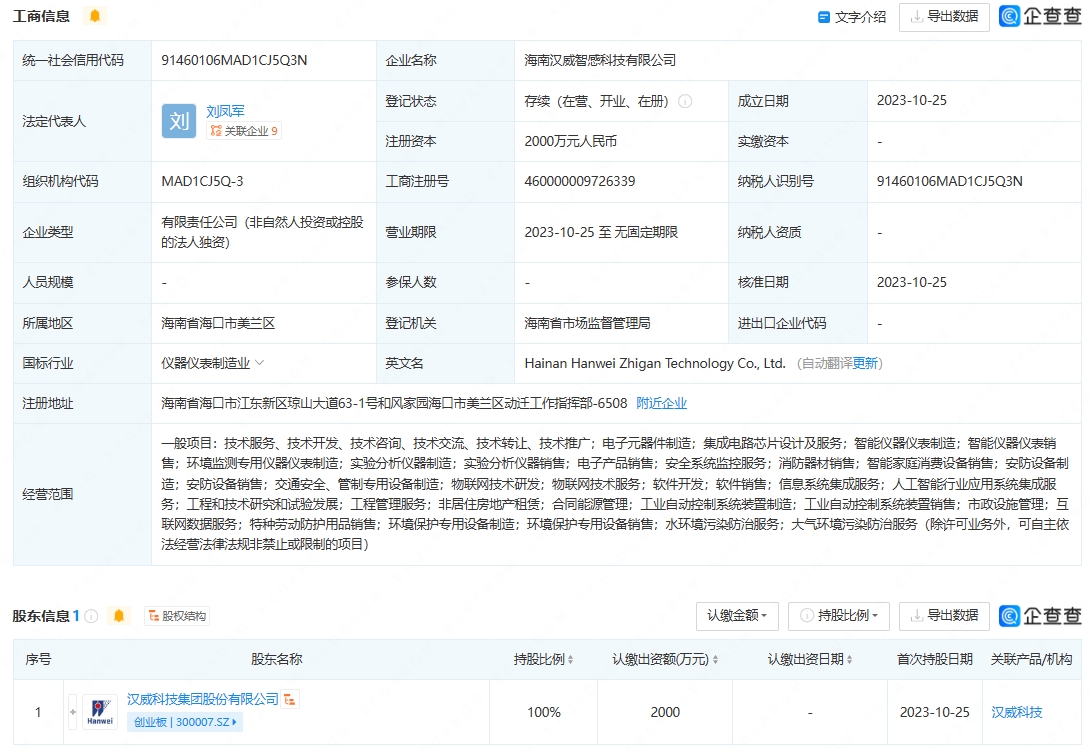This screenshot has height=751, width=1091.
Task: Open 汉威科技集团股份有限公司 shareholder link
Action: pos(202,699)
